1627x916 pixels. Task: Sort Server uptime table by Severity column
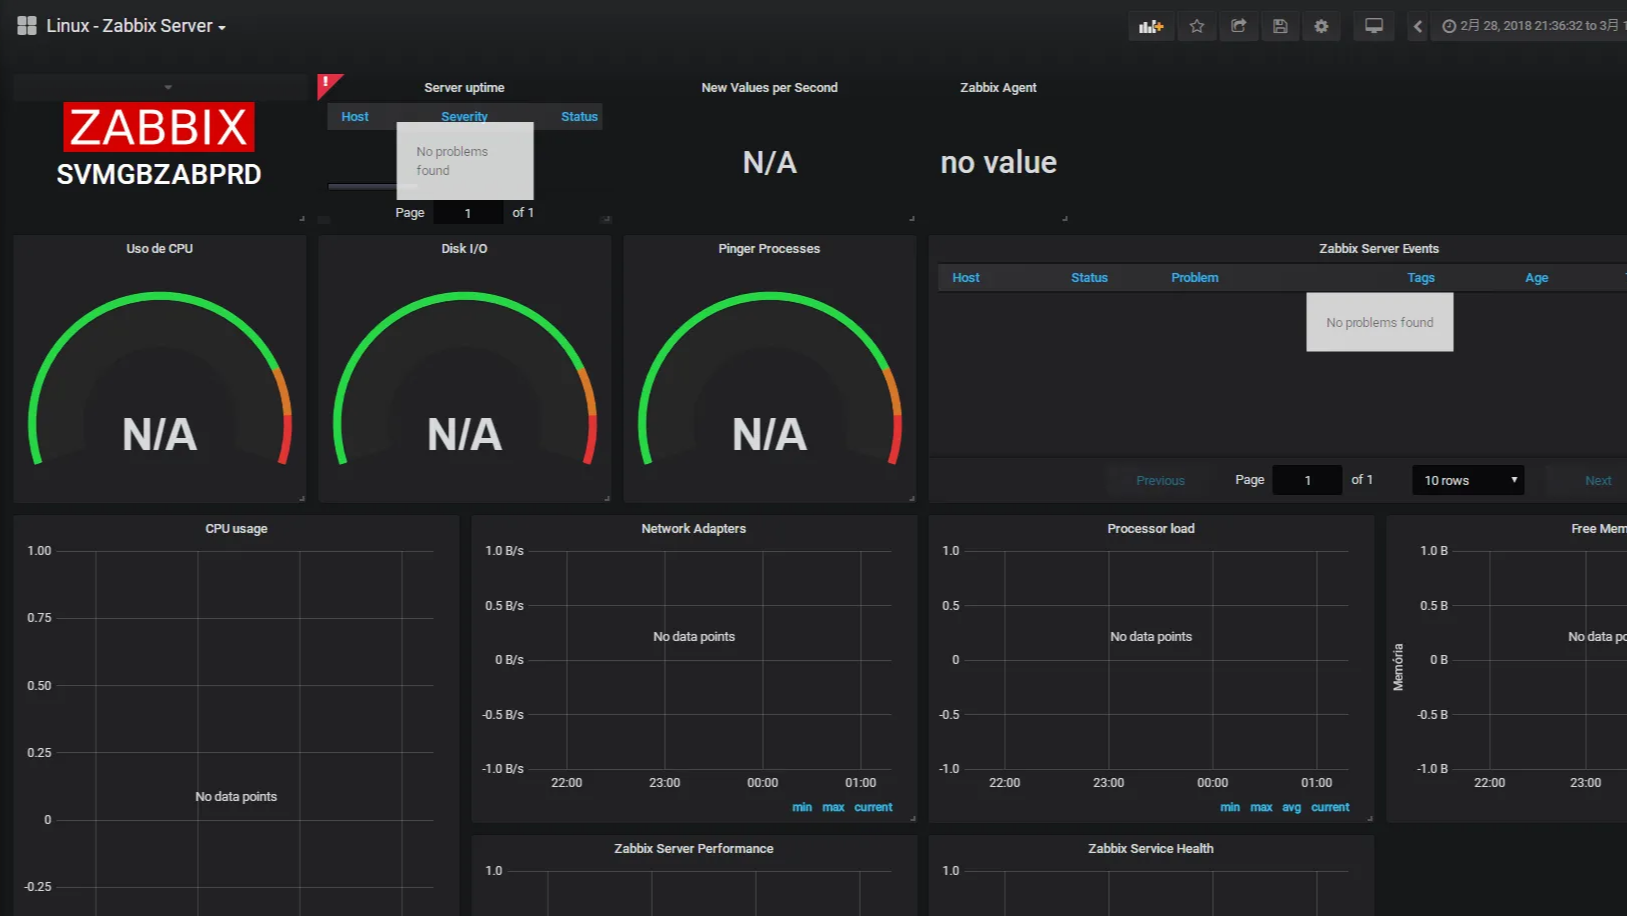(x=464, y=117)
